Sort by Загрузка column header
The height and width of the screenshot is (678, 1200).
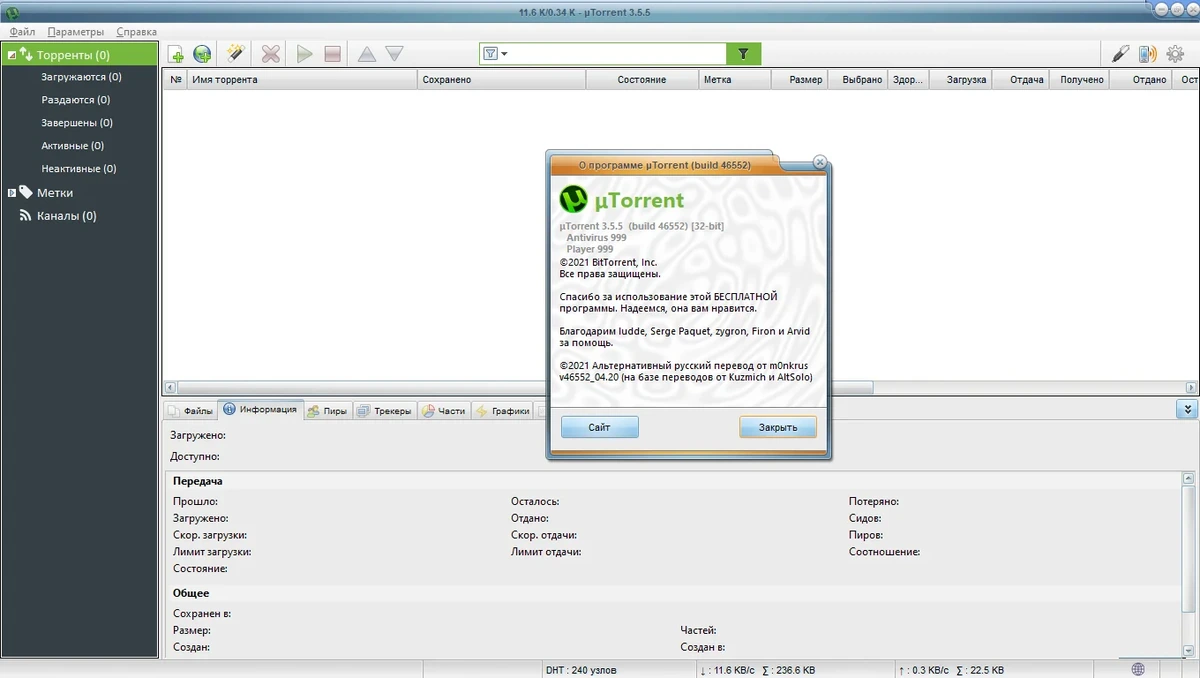pos(960,80)
